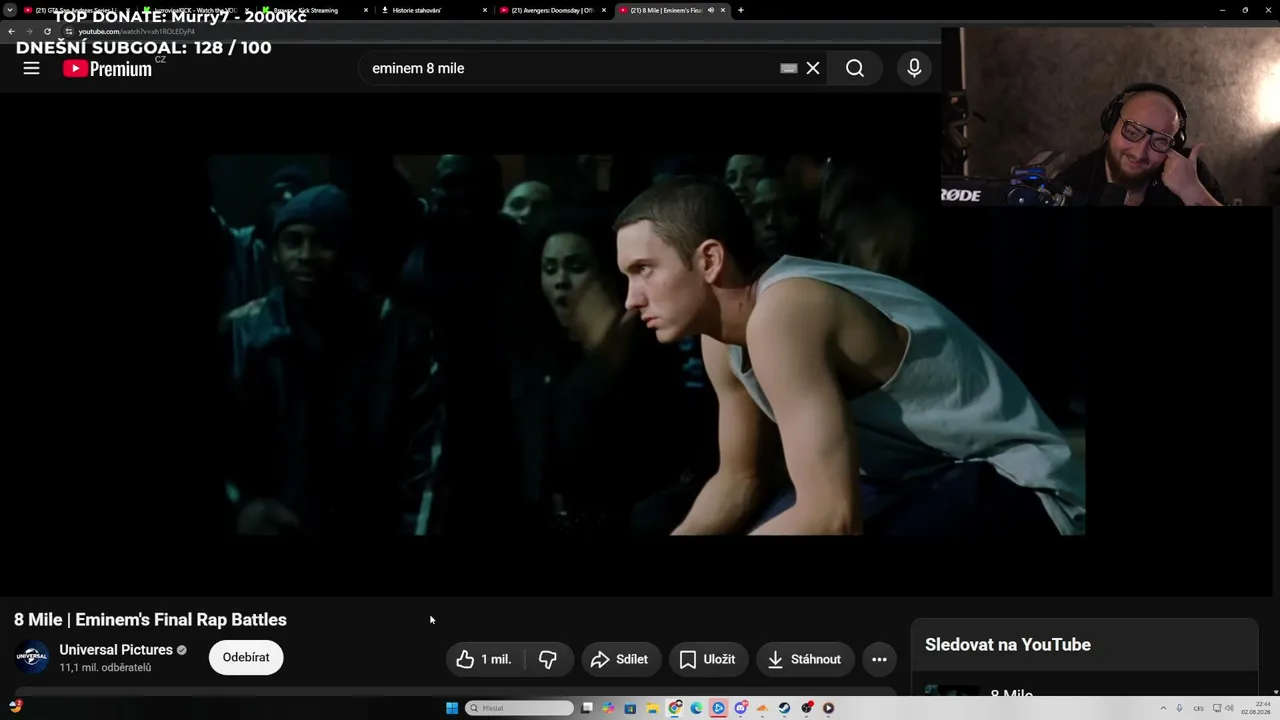This screenshot has width=1280, height=720.
Task: Open the Universal Pictures channel name link
Action: pyautogui.click(x=116, y=650)
